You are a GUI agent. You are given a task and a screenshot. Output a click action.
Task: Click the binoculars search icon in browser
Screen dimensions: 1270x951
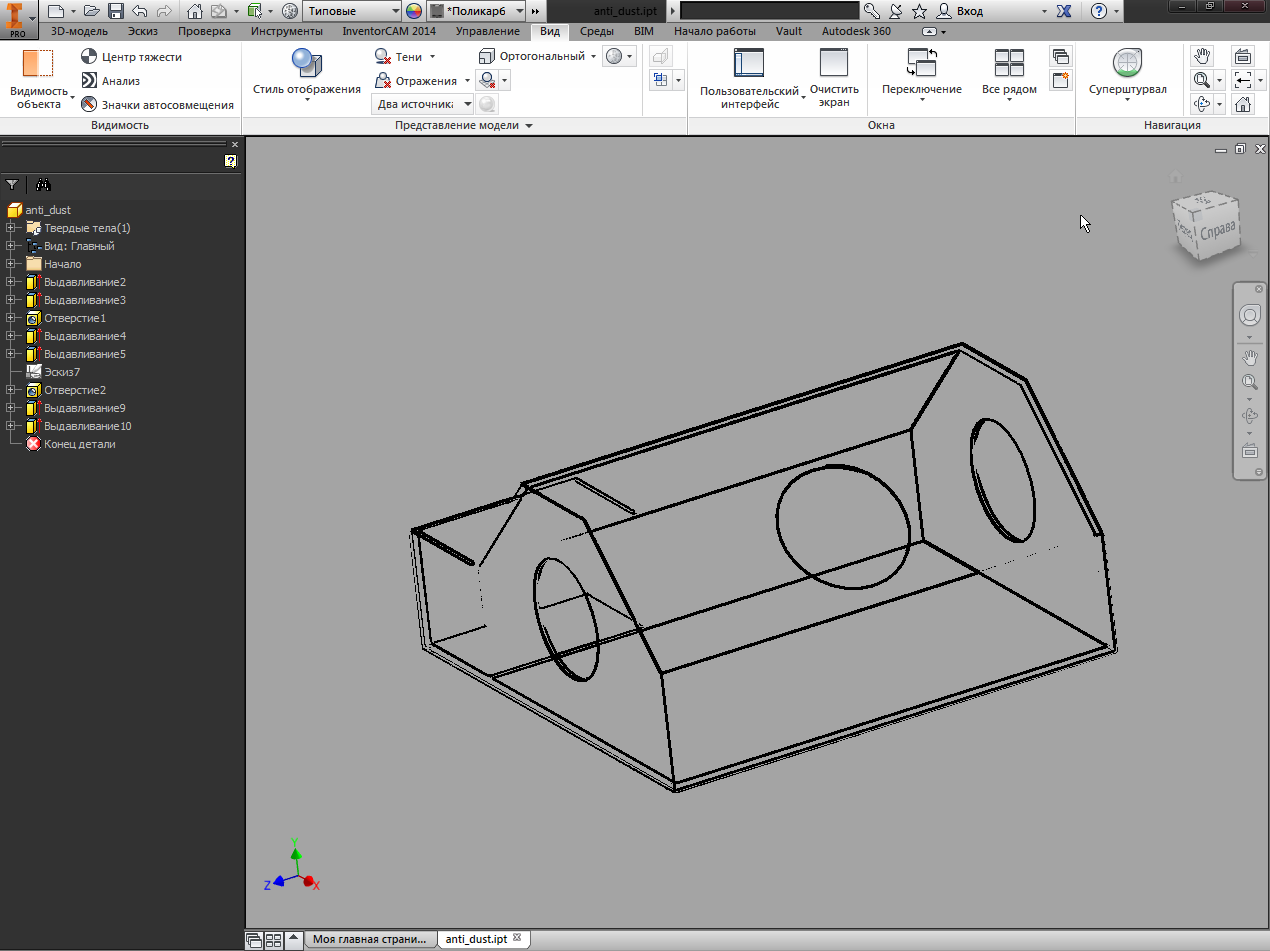pos(43,185)
